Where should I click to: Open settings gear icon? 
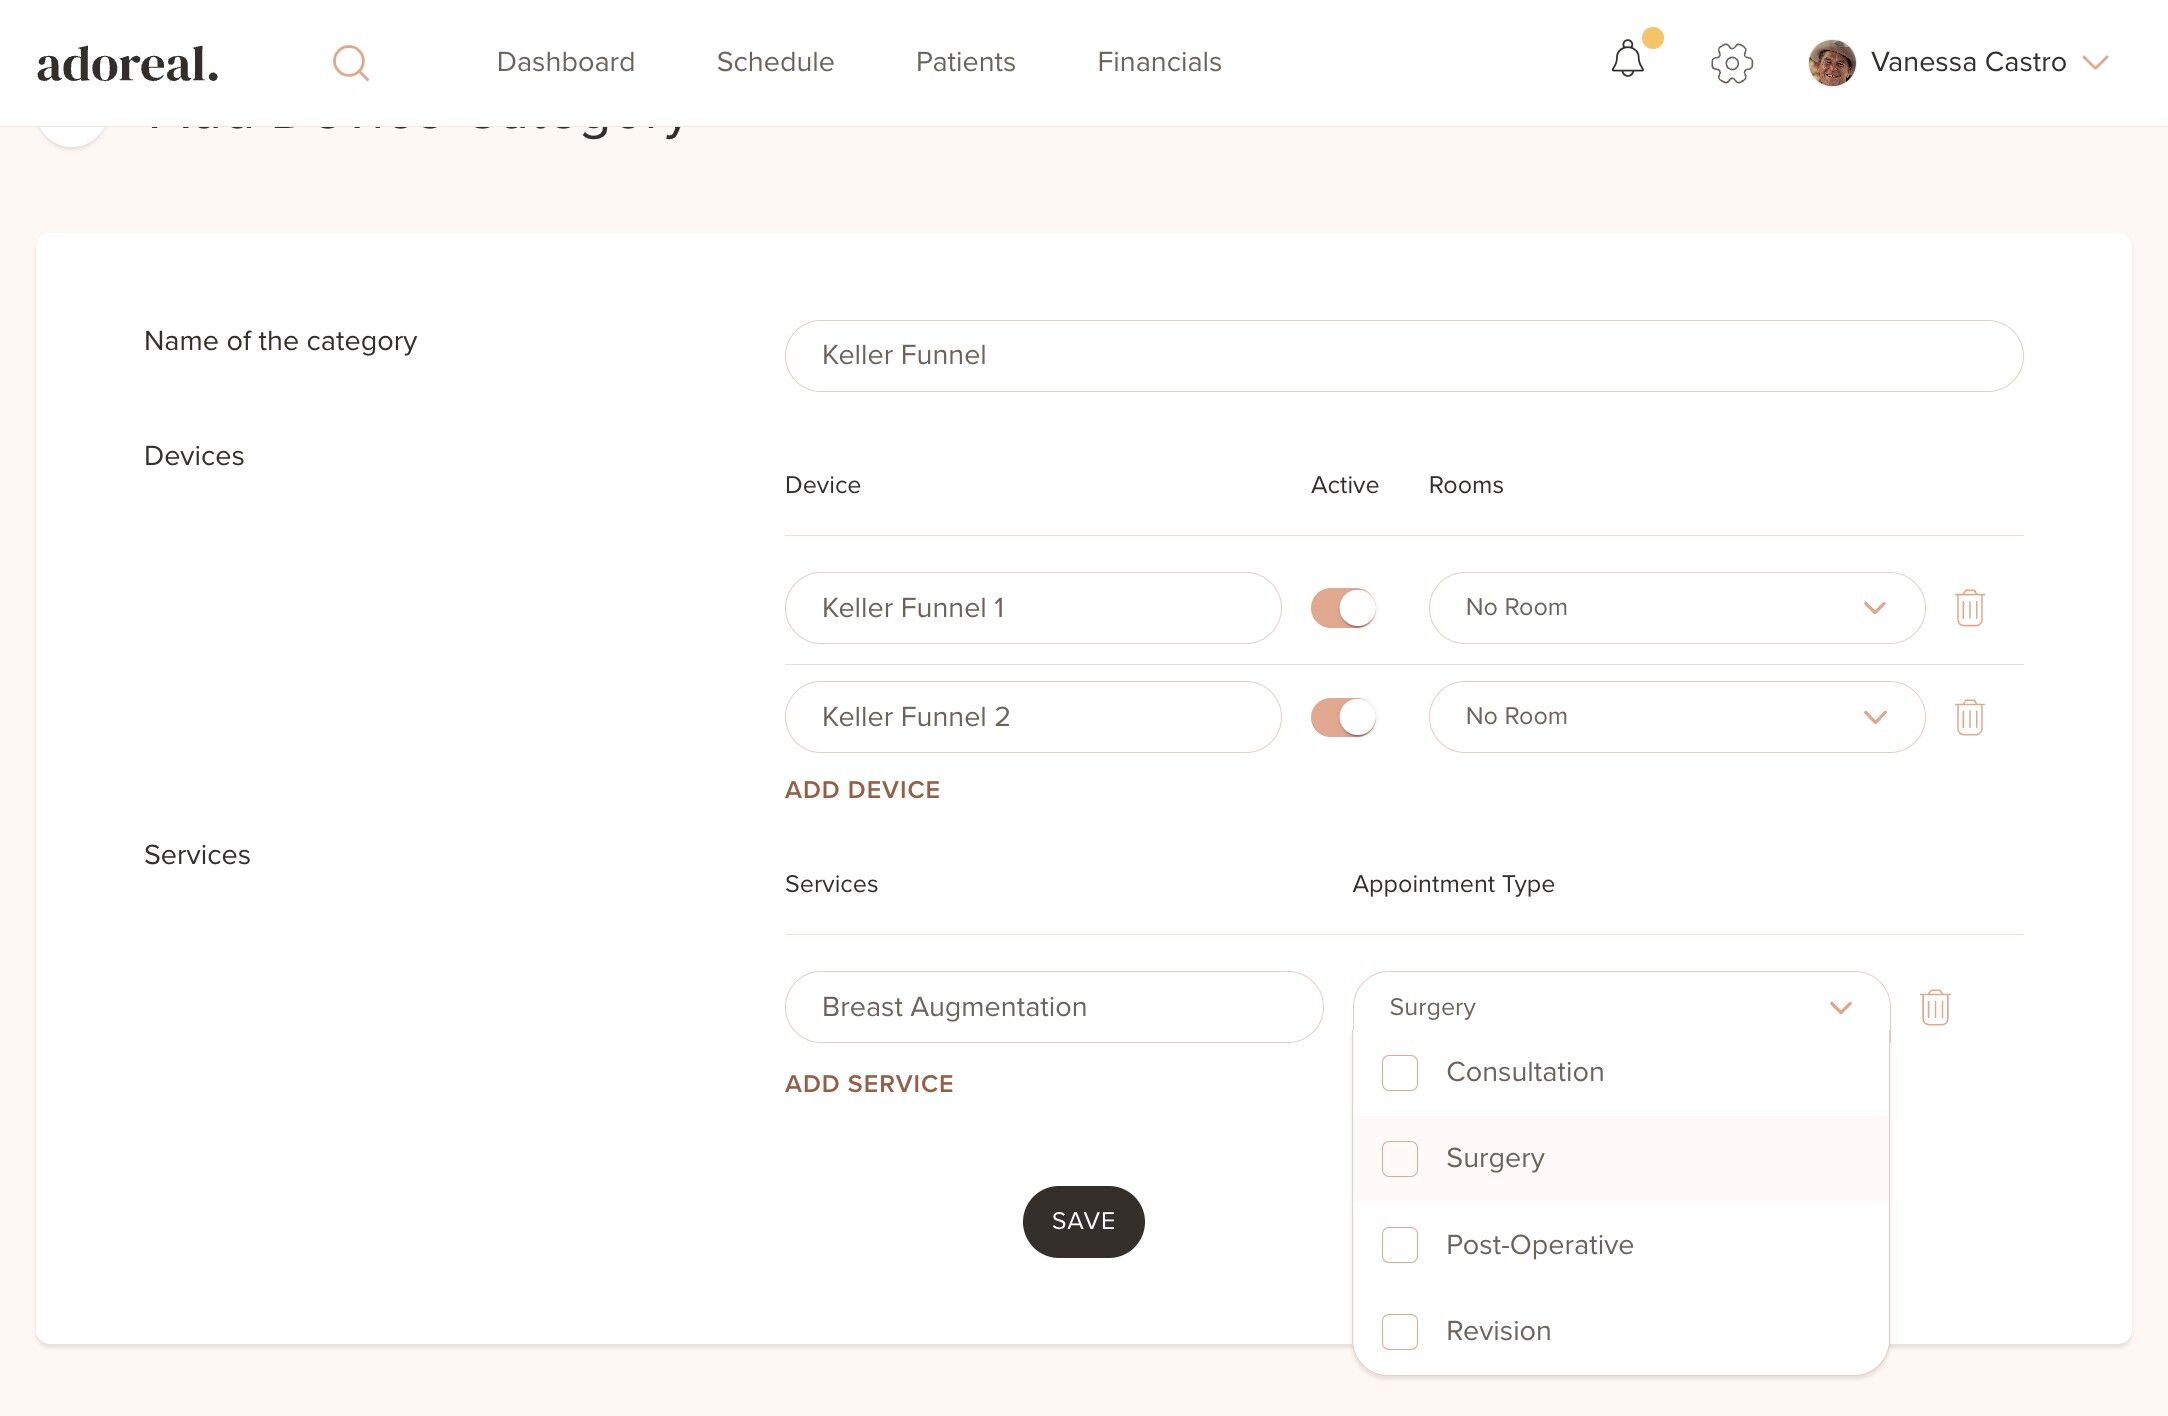point(1731,63)
